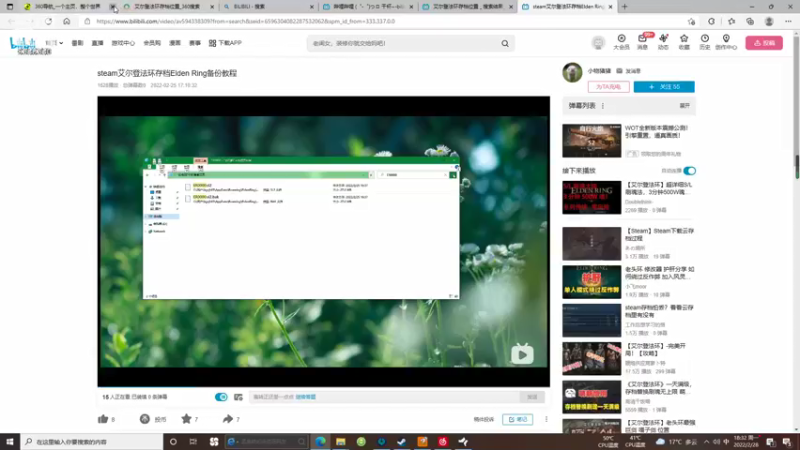Open the Task View taskbar icon

coord(193,441)
